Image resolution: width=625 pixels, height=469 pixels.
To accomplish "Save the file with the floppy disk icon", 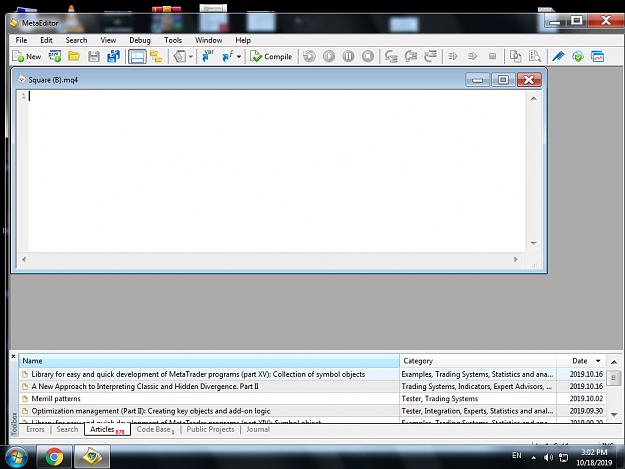I will 94,57.
